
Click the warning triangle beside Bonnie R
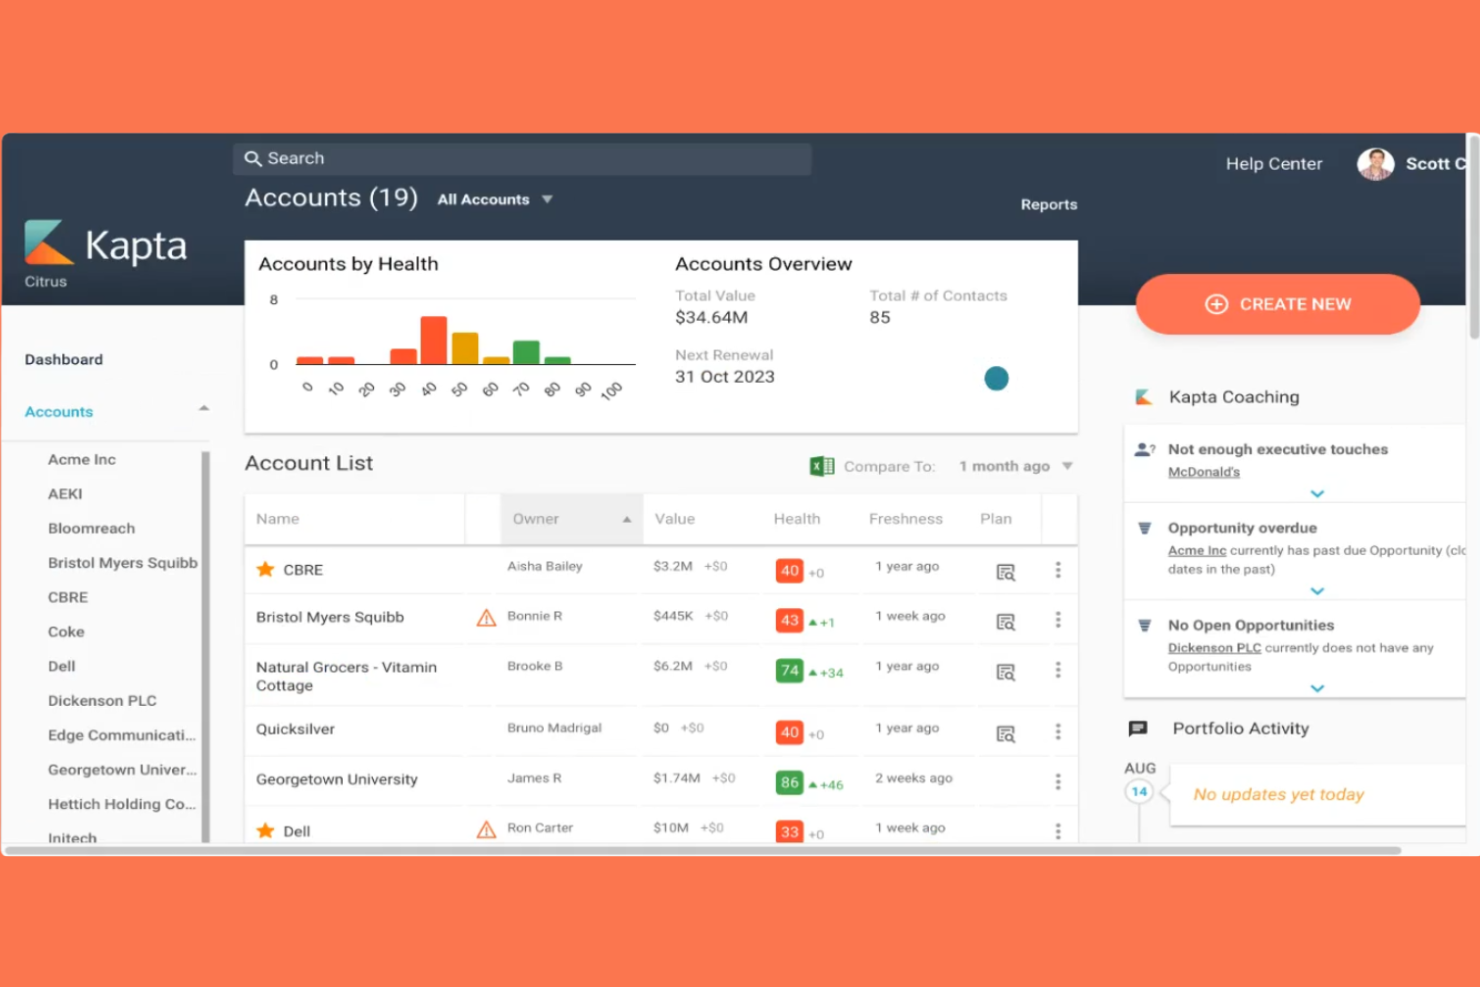[486, 617]
